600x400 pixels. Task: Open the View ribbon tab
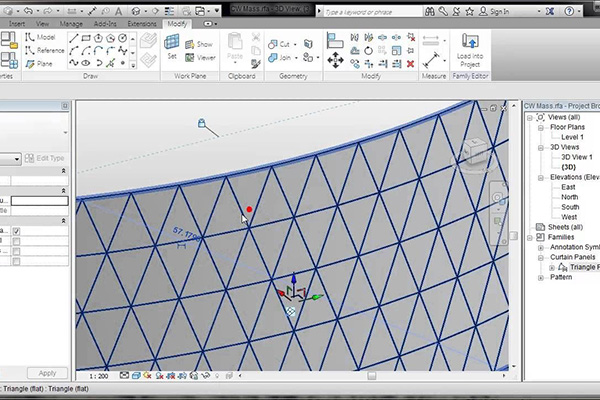coord(42,24)
